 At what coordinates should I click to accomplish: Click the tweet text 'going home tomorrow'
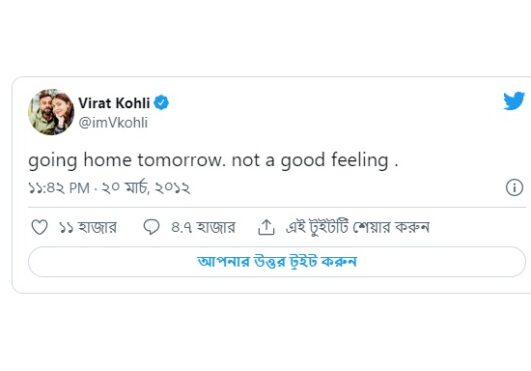pyautogui.click(x=127, y=160)
